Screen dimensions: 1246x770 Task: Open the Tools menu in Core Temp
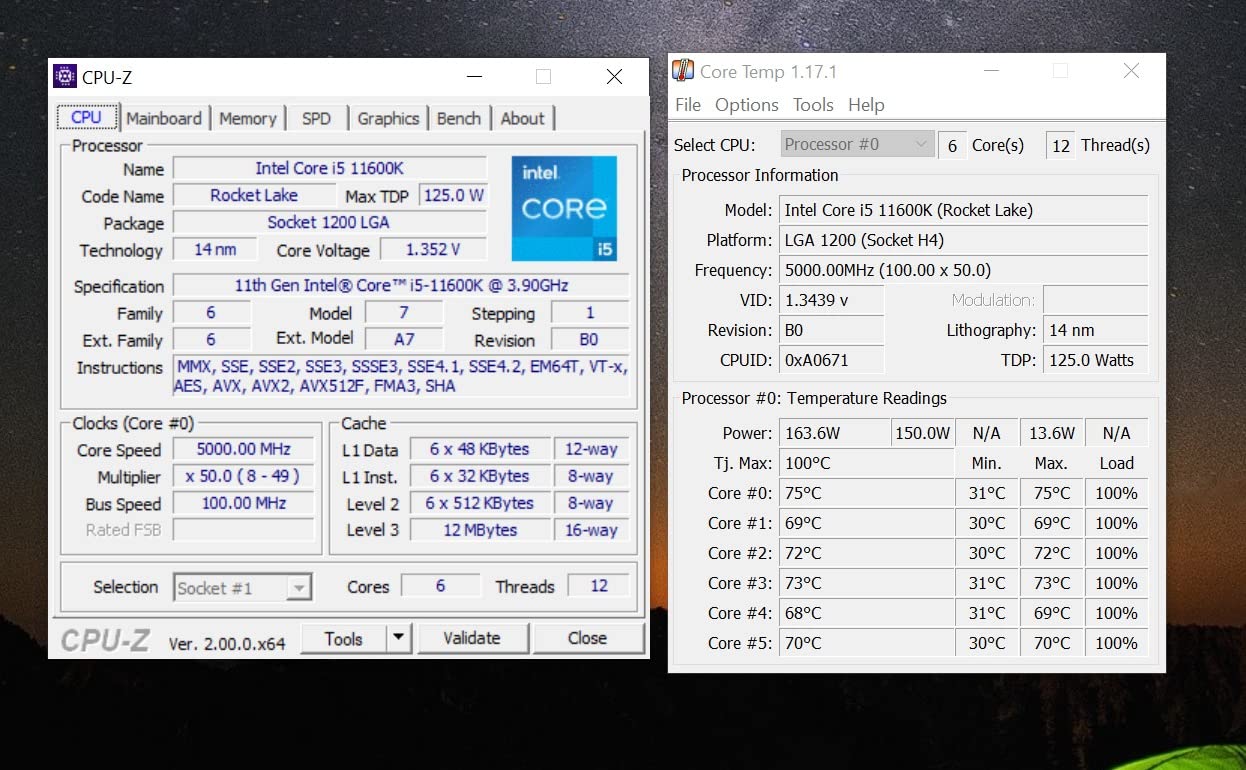click(813, 105)
